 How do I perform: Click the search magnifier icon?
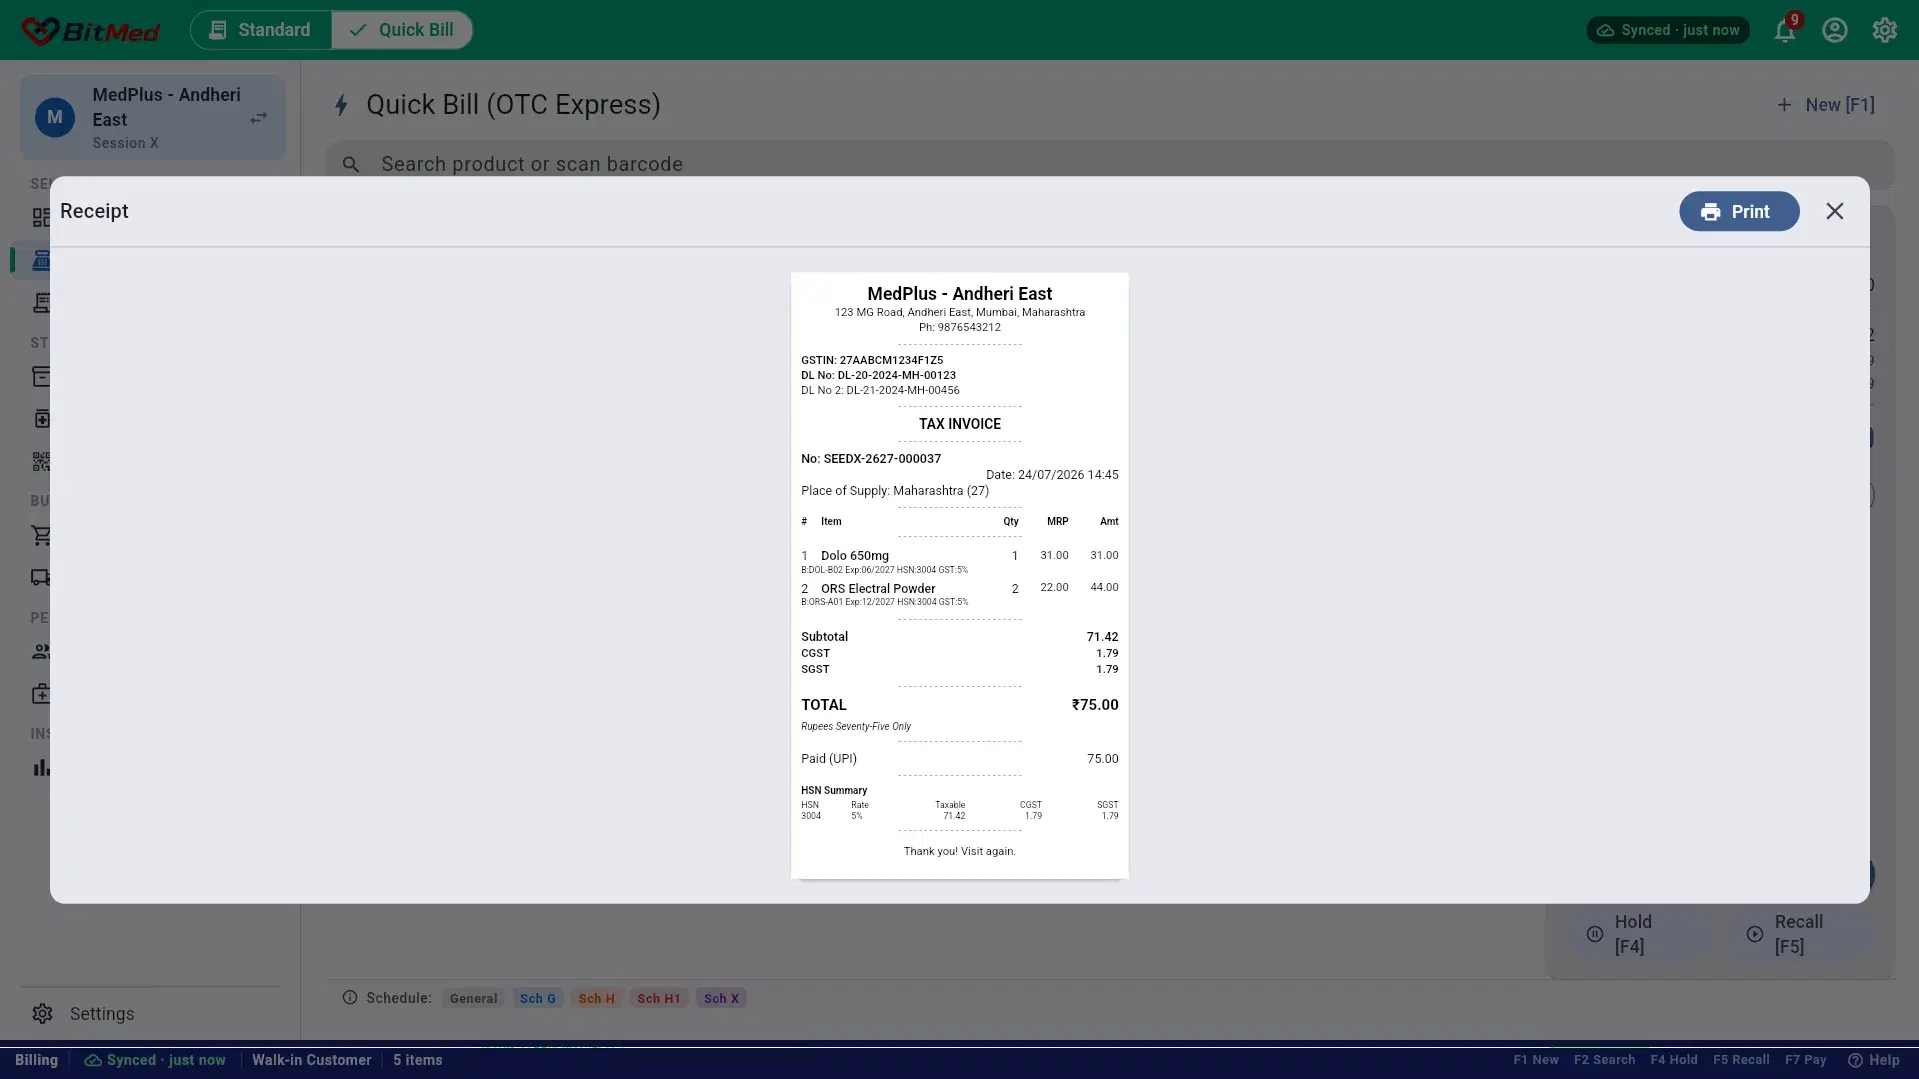click(x=351, y=164)
